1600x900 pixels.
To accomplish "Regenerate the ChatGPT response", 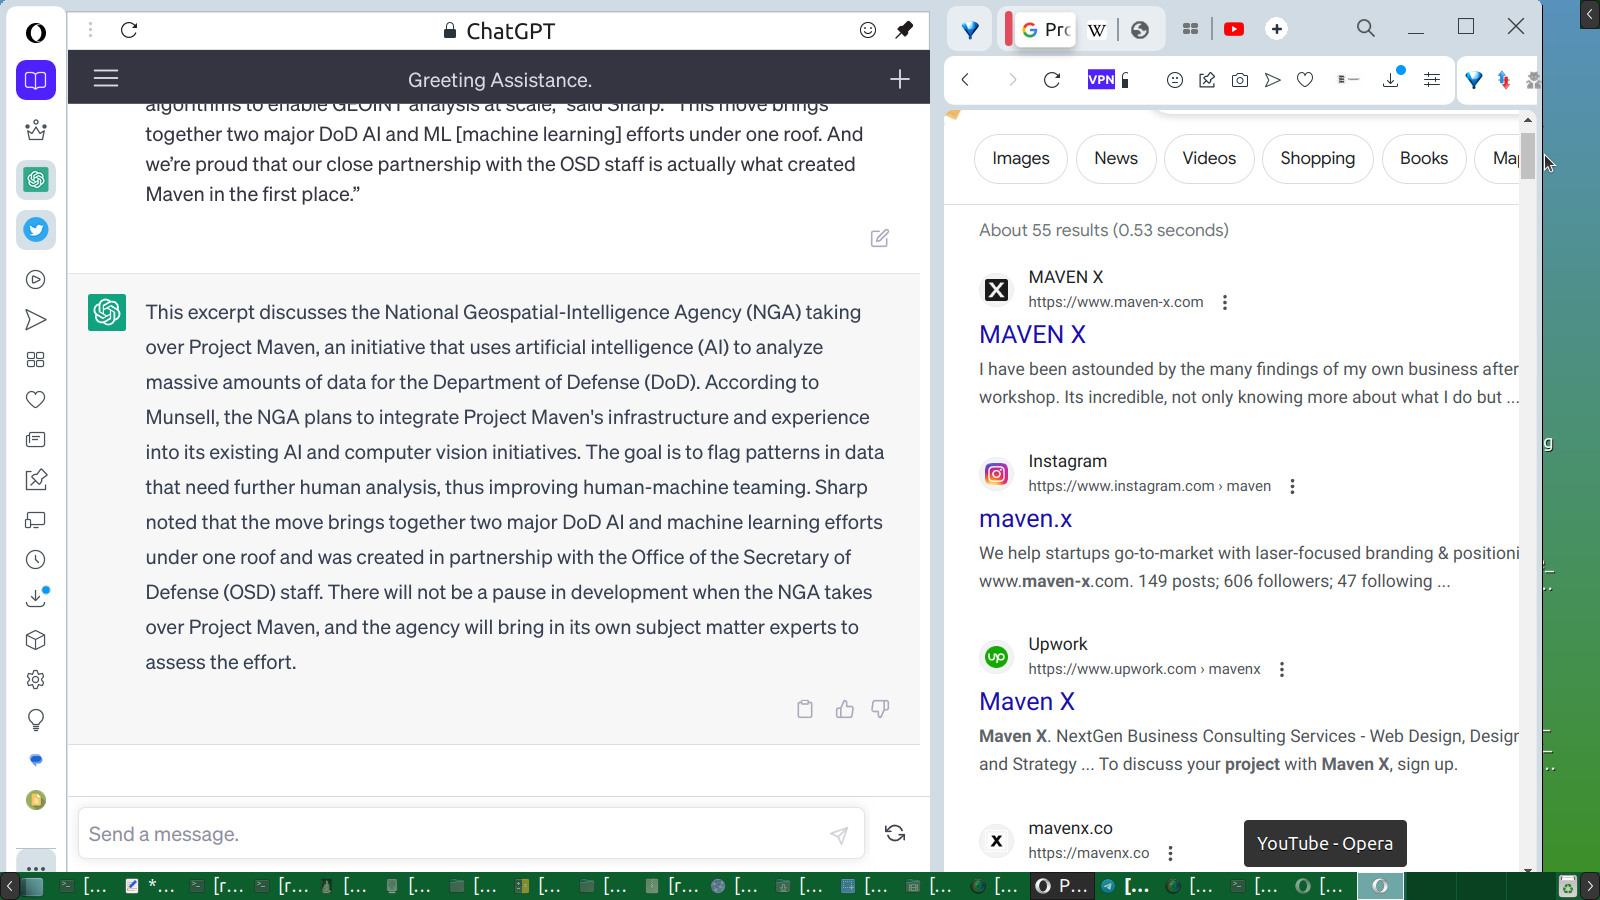I will (895, 833).
